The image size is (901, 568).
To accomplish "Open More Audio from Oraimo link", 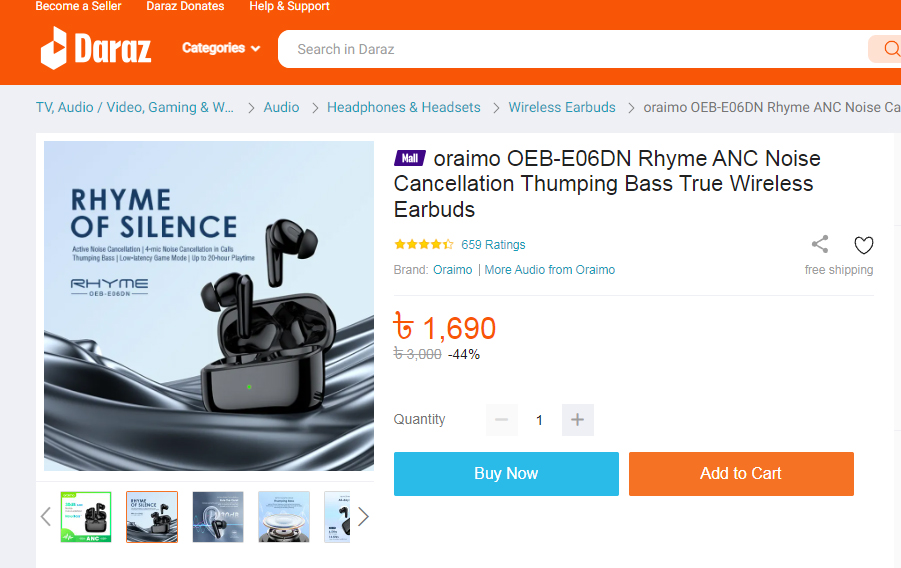I will (550, 270).
